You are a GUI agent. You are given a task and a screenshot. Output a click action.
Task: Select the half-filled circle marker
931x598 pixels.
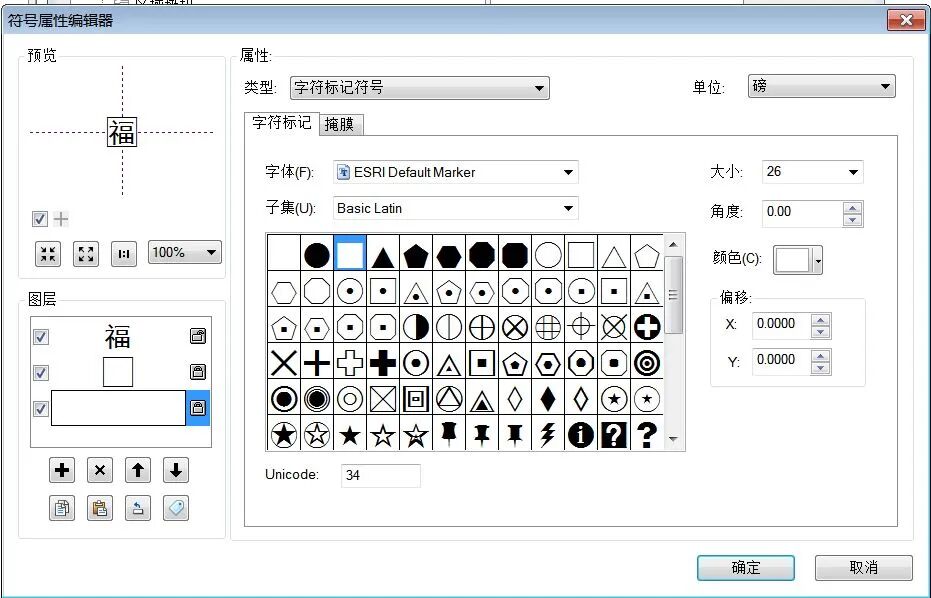(x=416, y=327)
